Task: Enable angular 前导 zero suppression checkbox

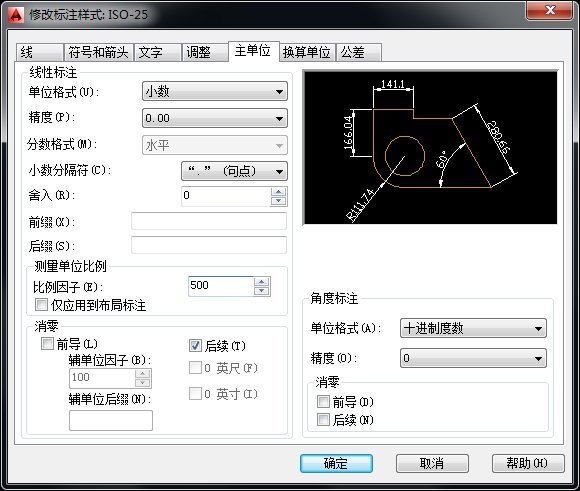Action: (x=323, y=401)
